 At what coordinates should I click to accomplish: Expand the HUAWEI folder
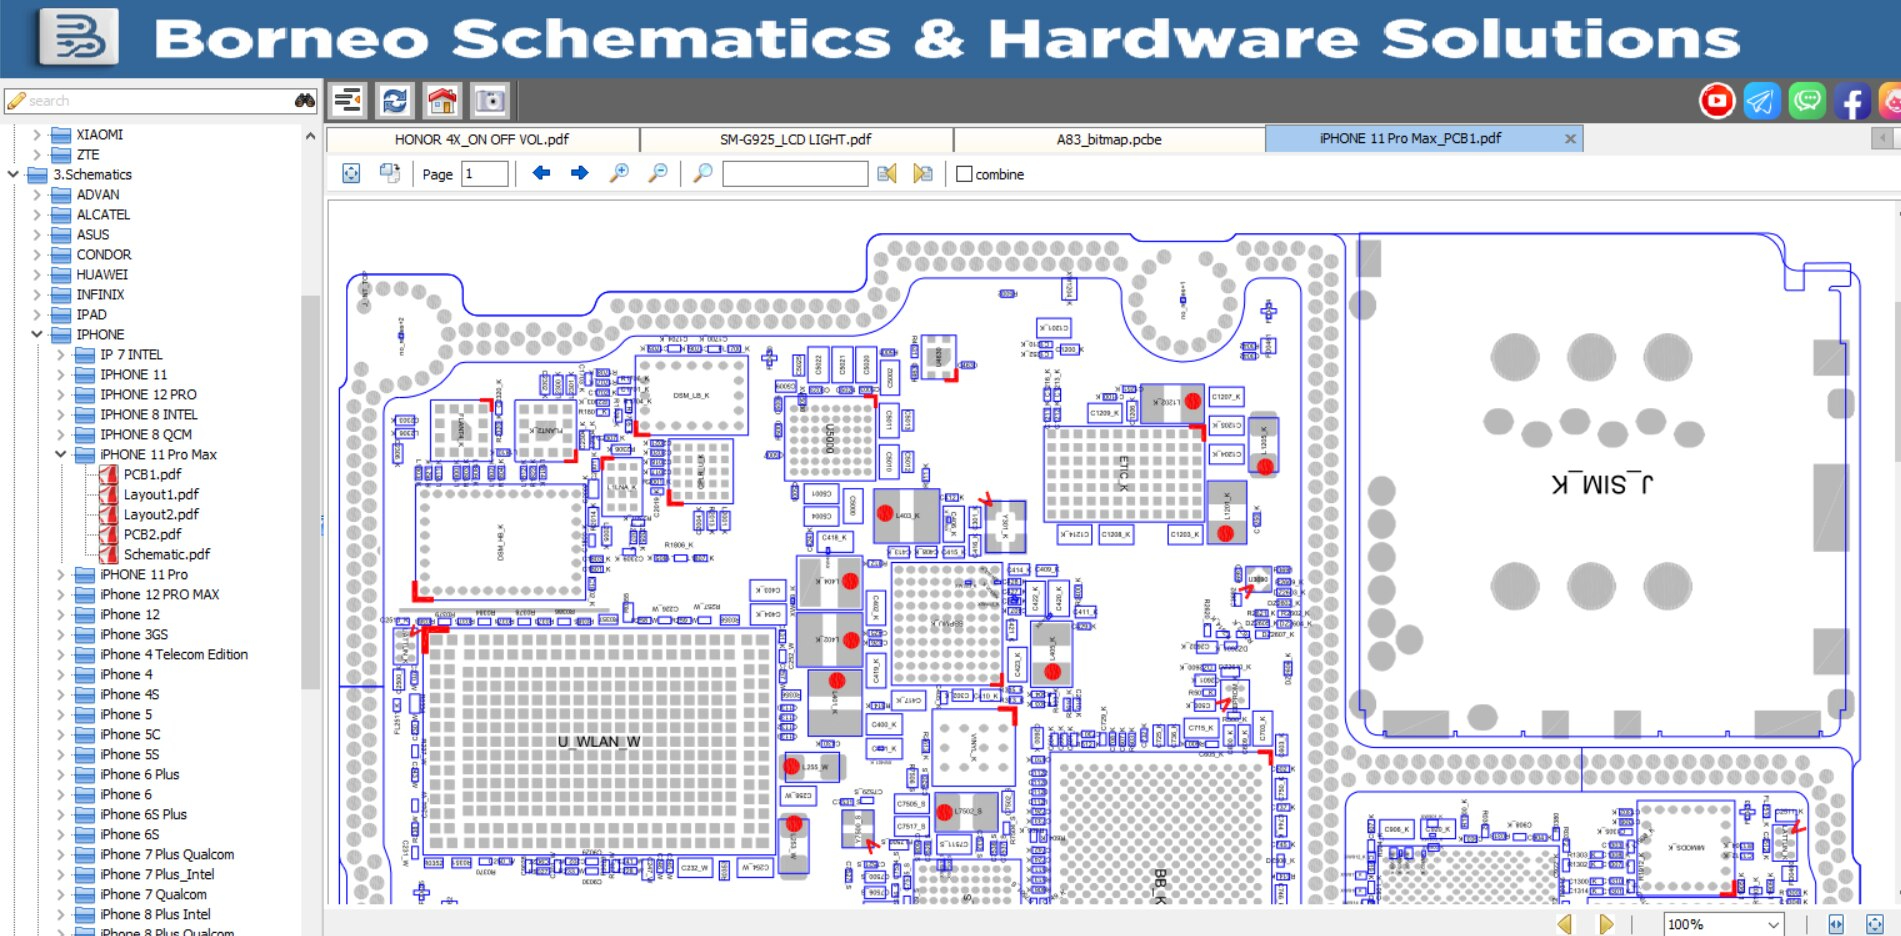tap(37, 274)
